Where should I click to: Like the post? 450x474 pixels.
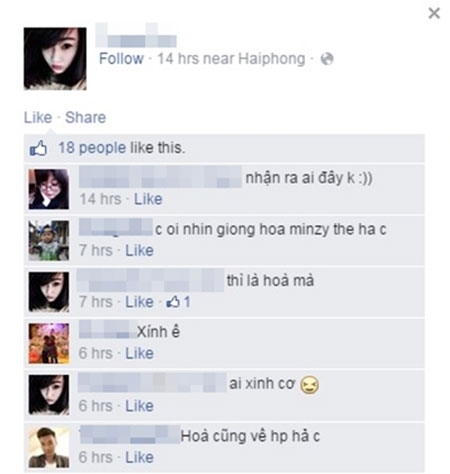38,117
